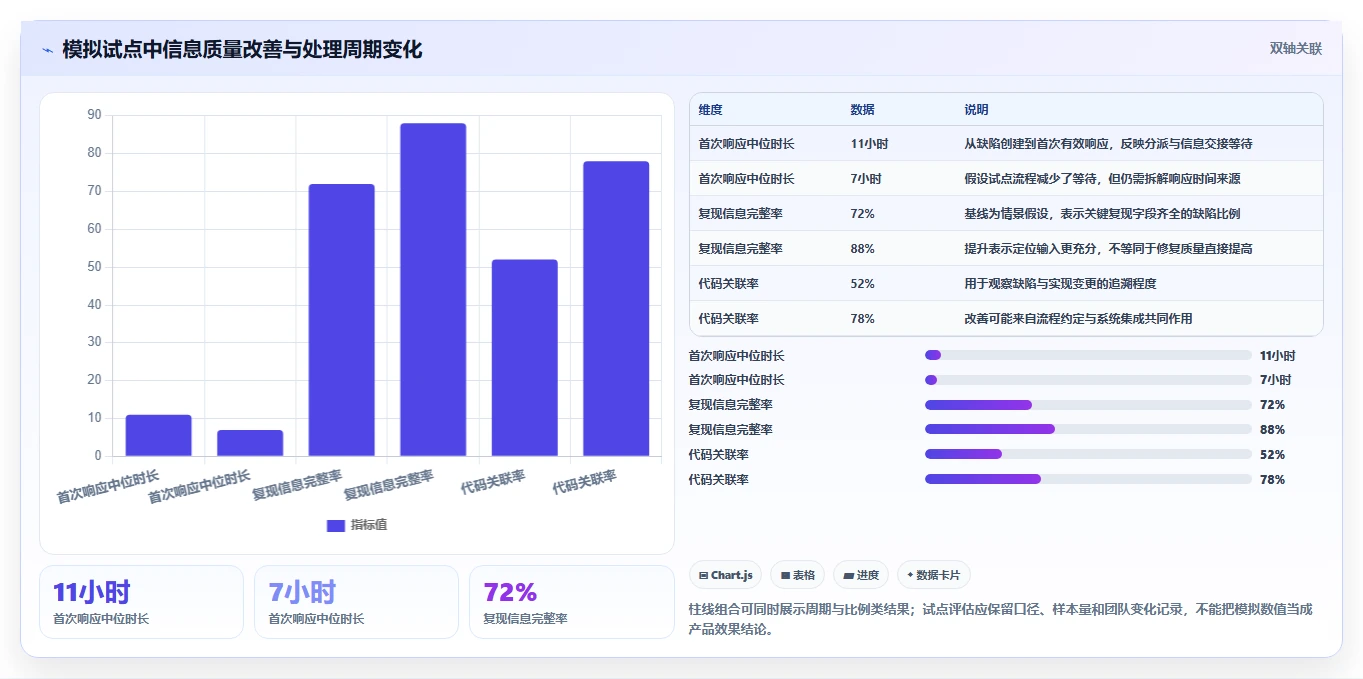Click description 改善可能来自流程约定与系统集成共同作用

[x=1078, y=319]
